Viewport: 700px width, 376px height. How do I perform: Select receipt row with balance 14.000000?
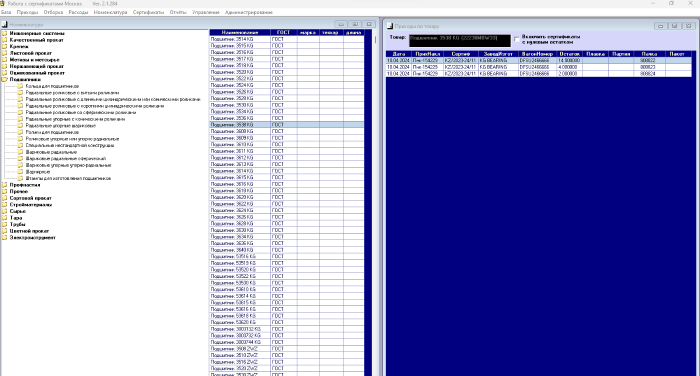pos(538,60)
